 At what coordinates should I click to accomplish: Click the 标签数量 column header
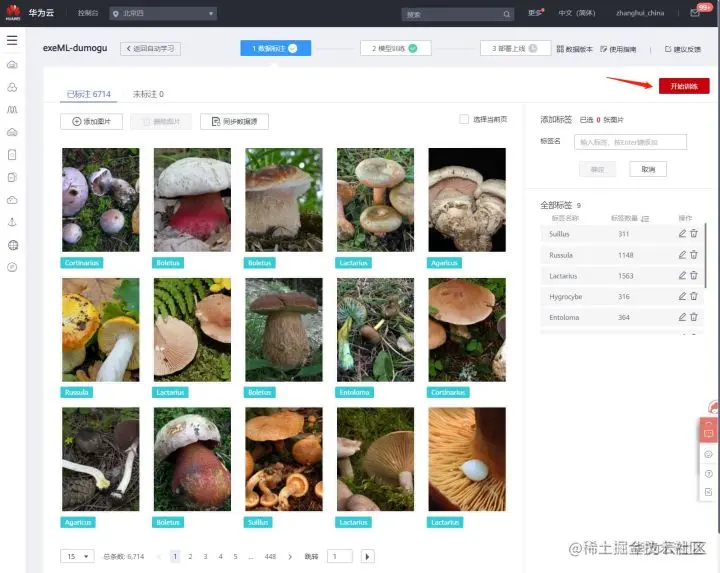click(624, 219)
